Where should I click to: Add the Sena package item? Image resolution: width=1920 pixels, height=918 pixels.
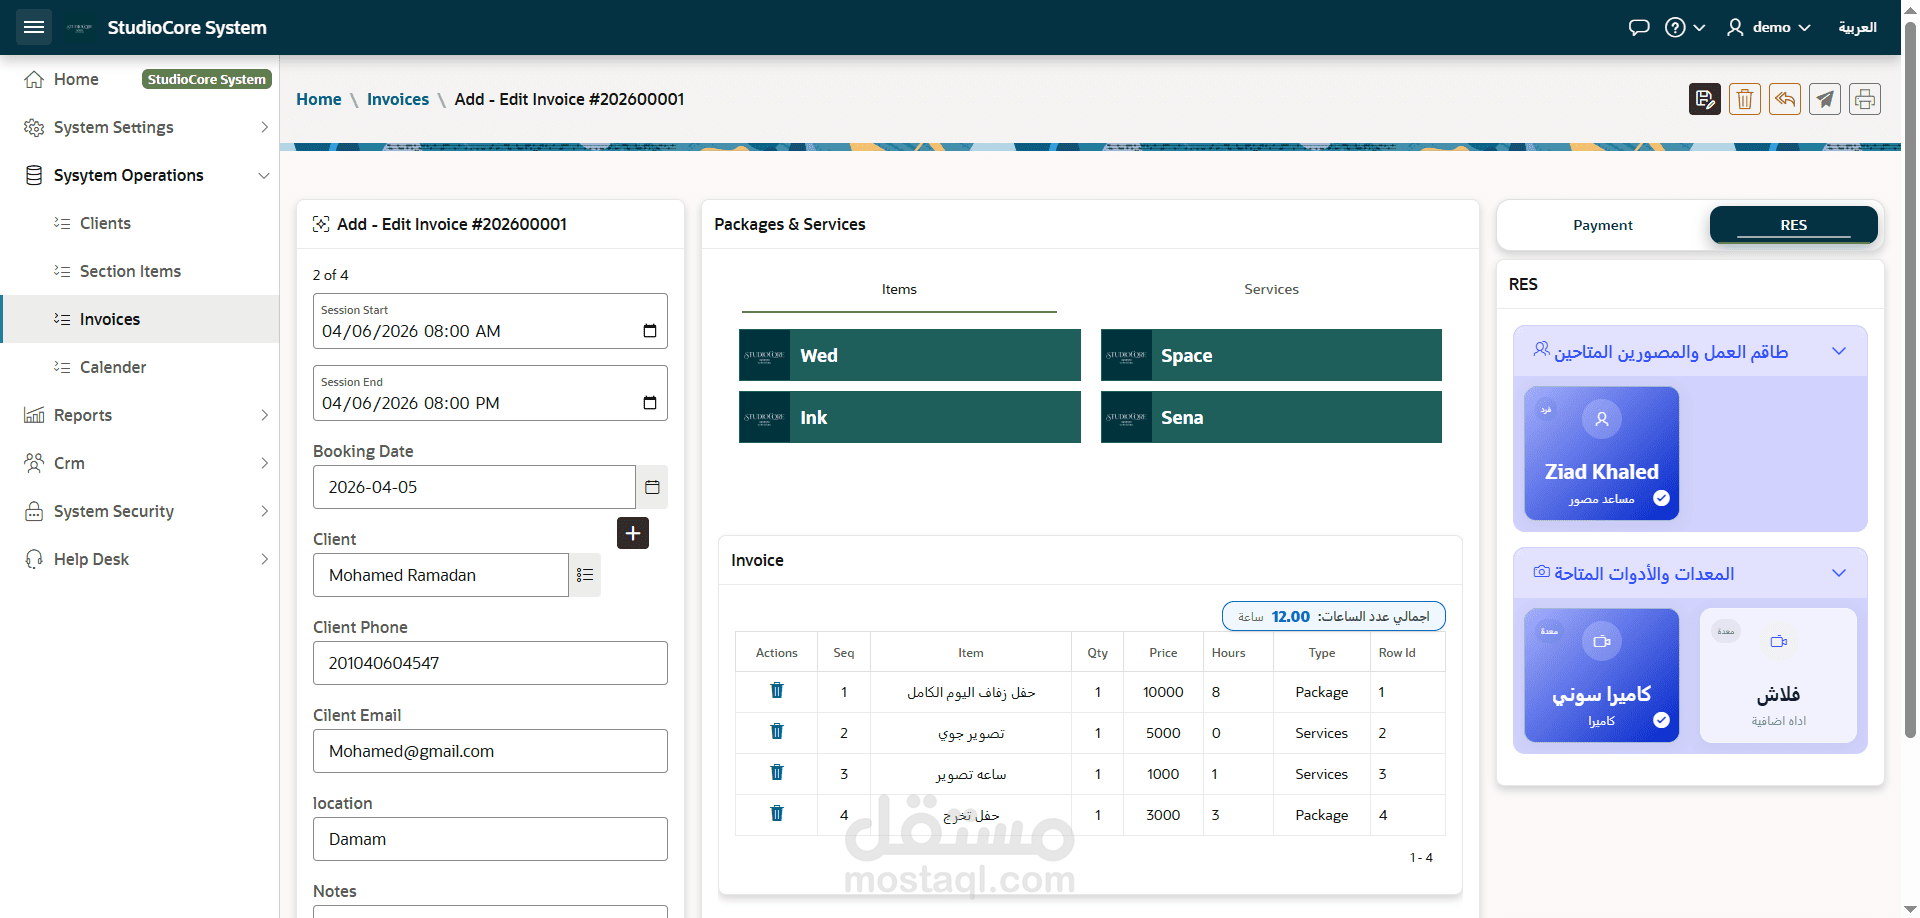pos(1271,417)
